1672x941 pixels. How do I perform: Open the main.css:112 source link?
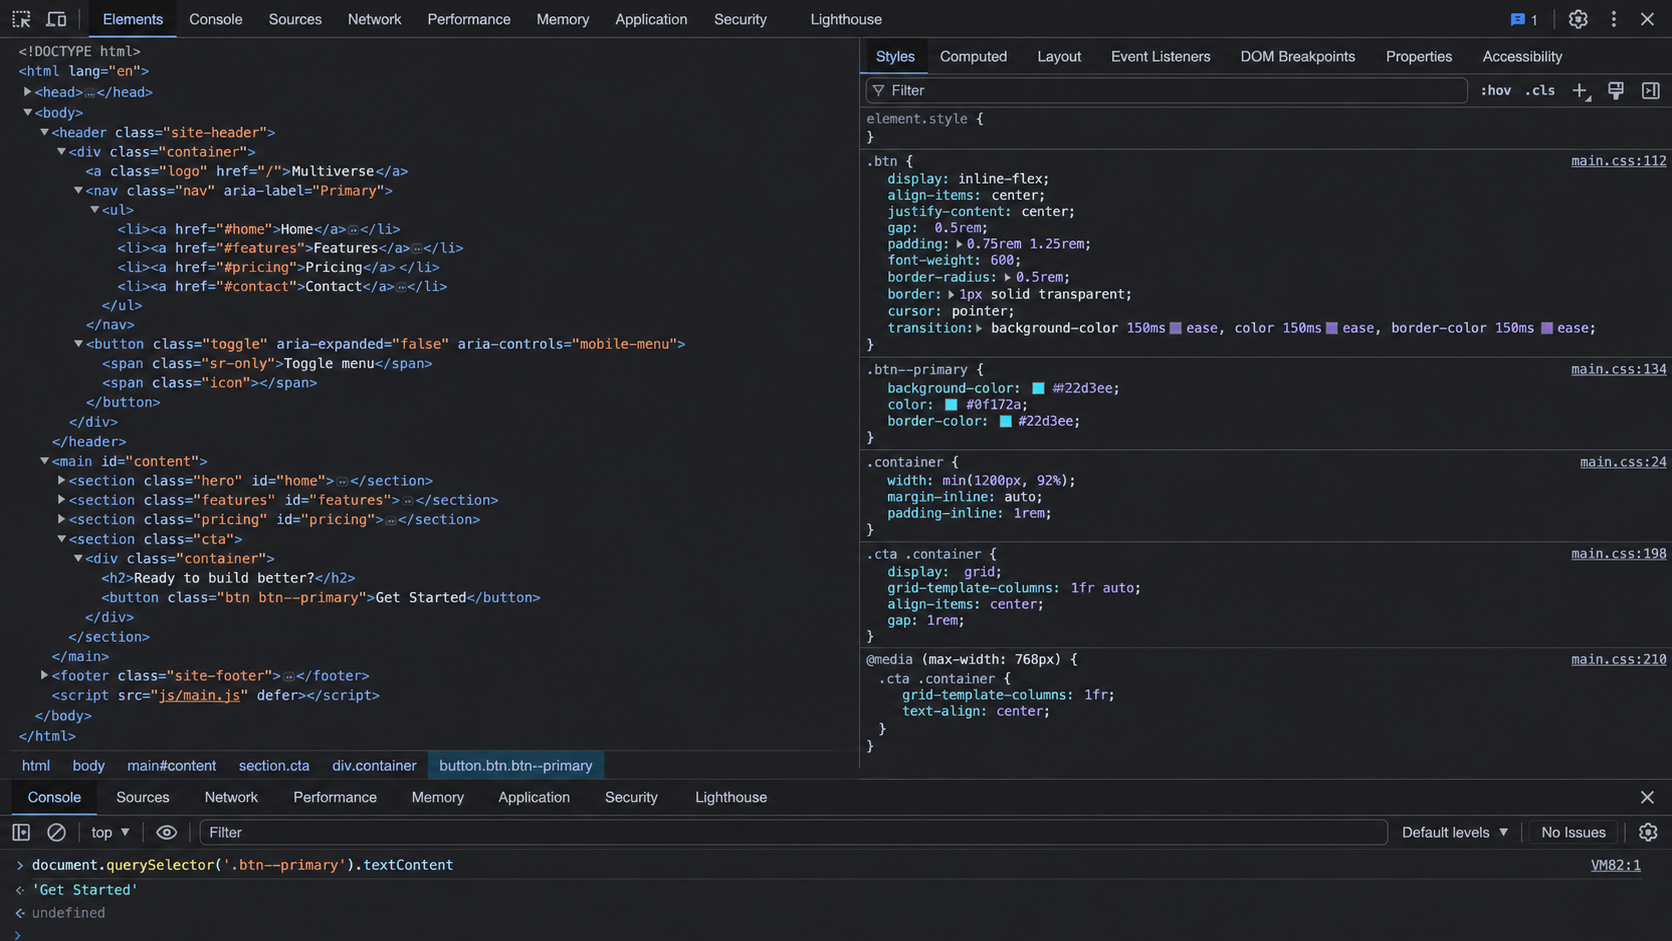pos(1618,161)
